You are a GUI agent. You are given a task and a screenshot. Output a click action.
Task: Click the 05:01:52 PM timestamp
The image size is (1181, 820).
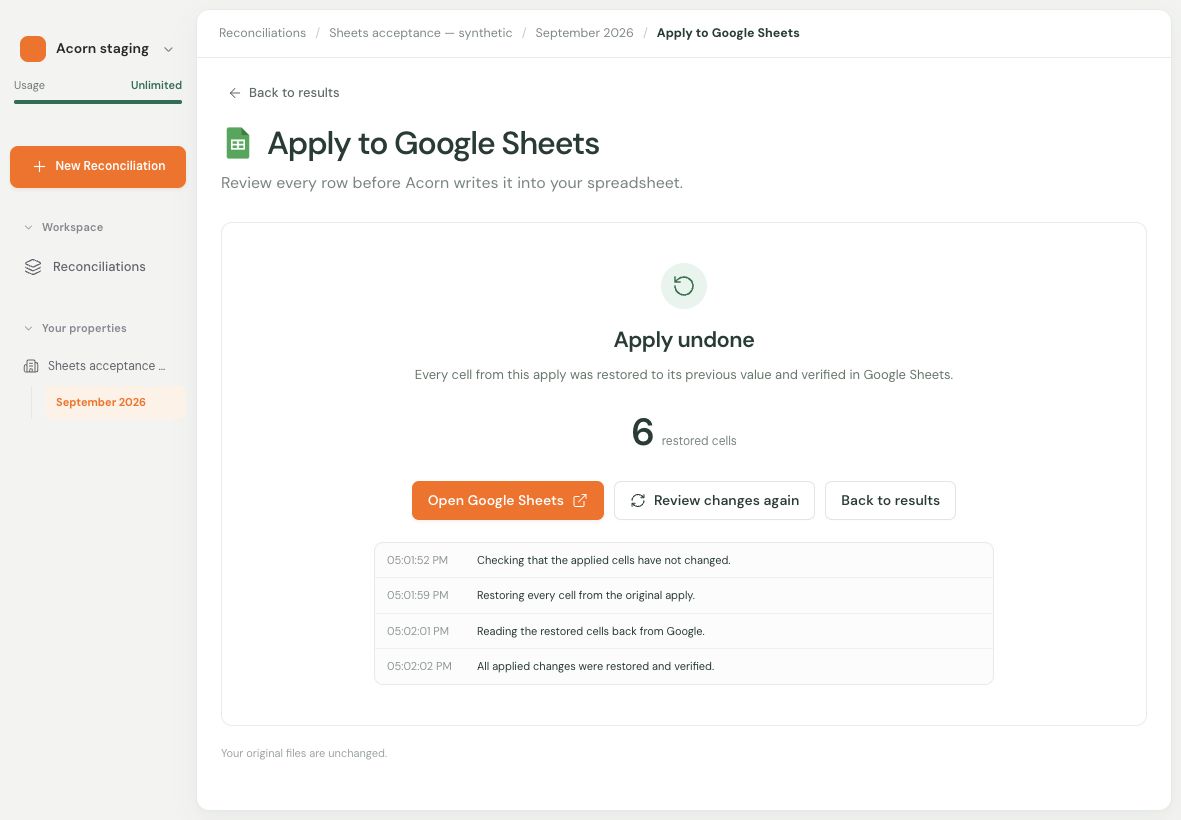click(417, 560)
